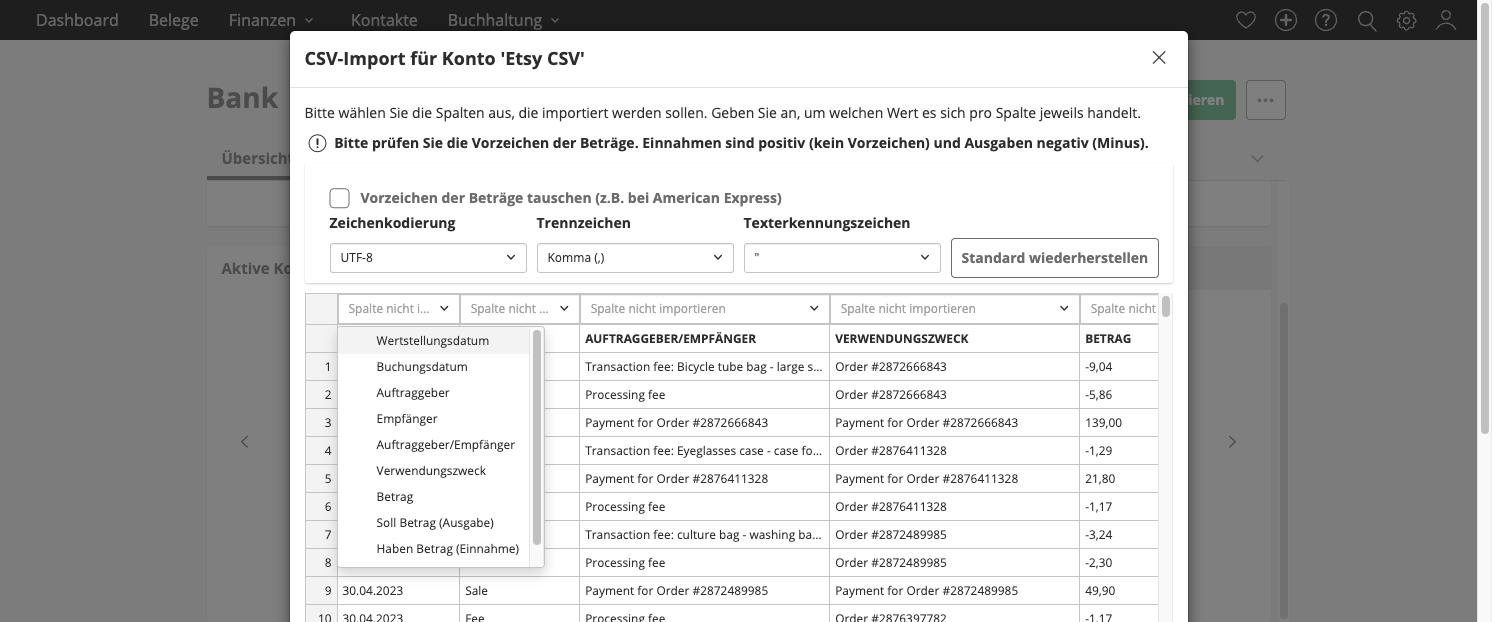1492x622 pixels.
Task: Open the Finanzen menu
Action: [x=271, y=20]
